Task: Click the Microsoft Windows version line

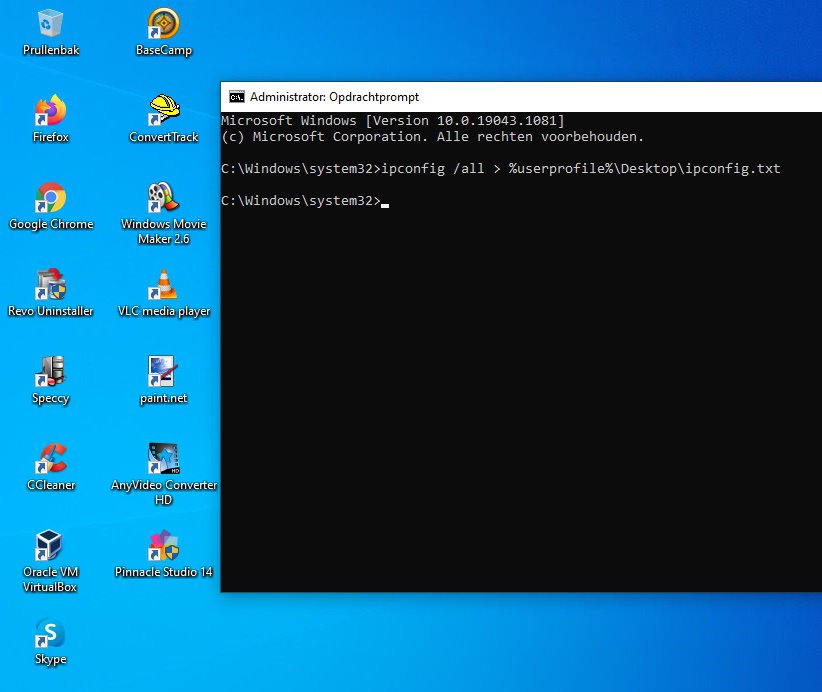Action: [x=392, y=121]
